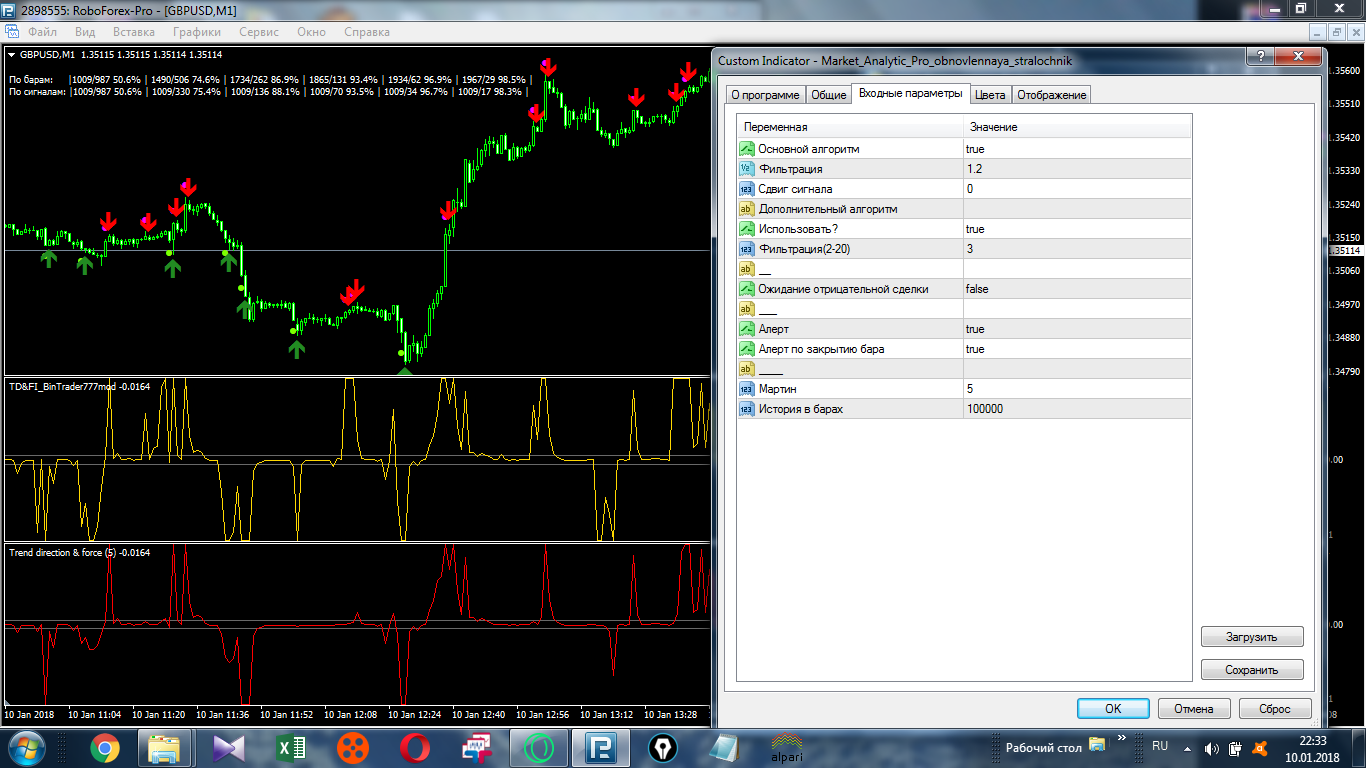Open Google Chrome from the taskbar
Viewport: 1366px width, 768px height.
pos(104,747)
